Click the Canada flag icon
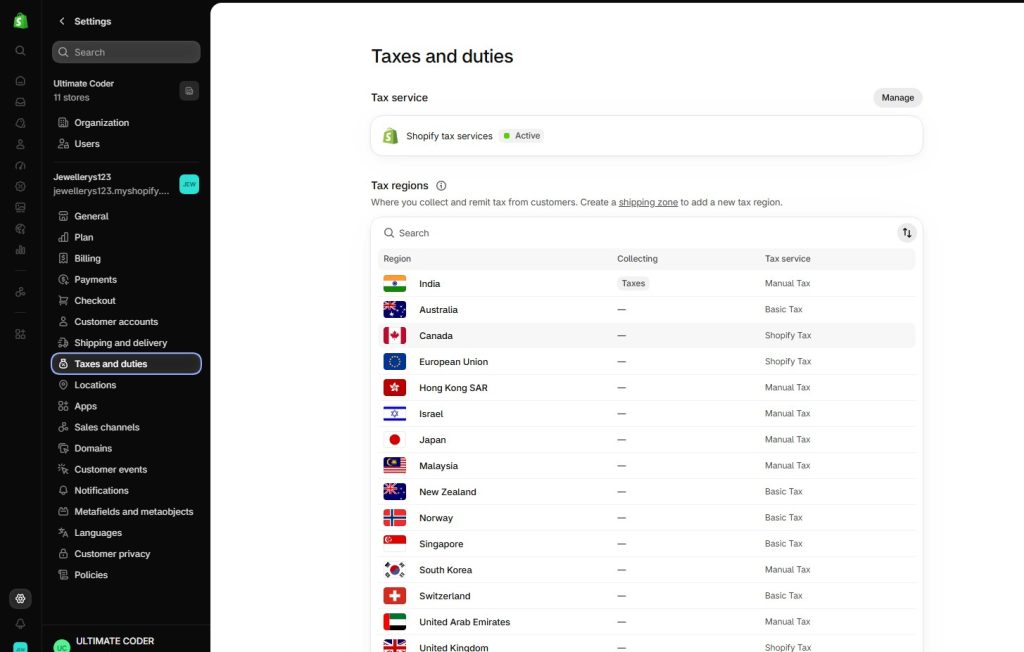 [x=394, y=335]
